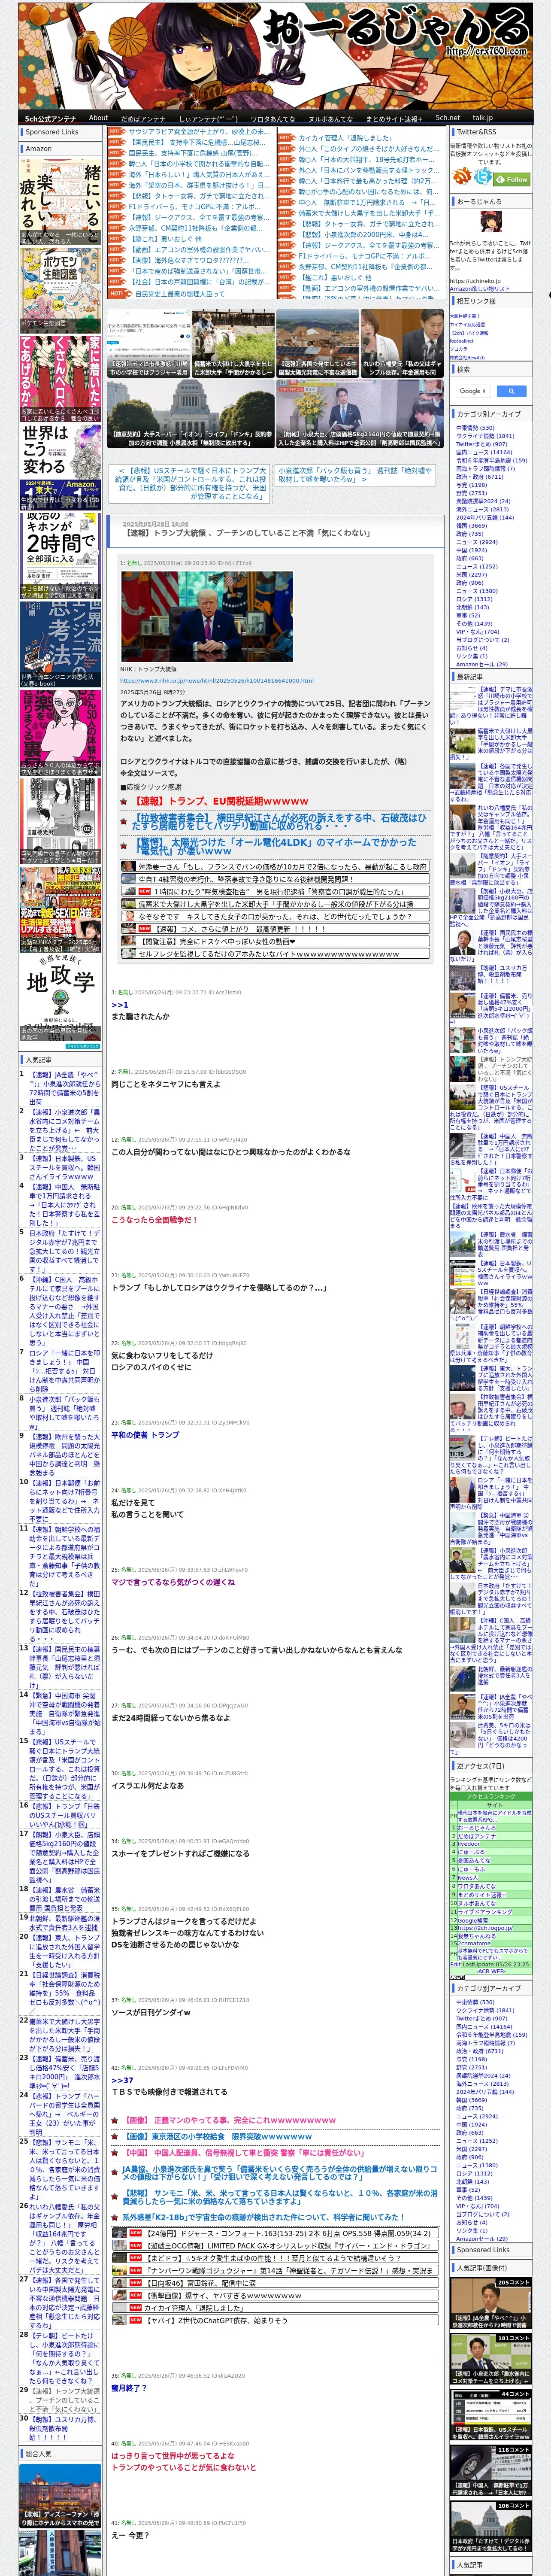Open the About menu item
Viewport: 551px width, 2576px height.
98,117
